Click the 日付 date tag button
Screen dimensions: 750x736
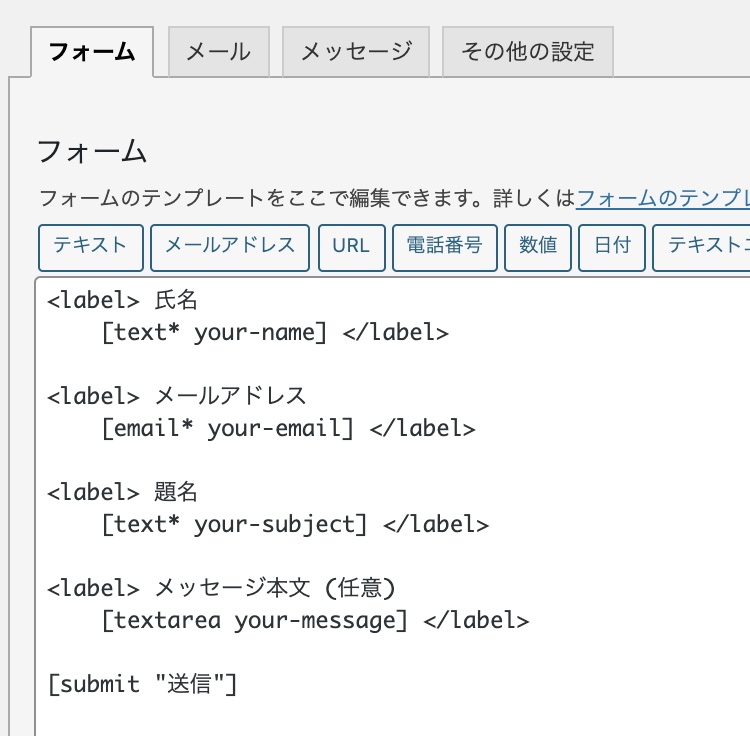[612, 247]
